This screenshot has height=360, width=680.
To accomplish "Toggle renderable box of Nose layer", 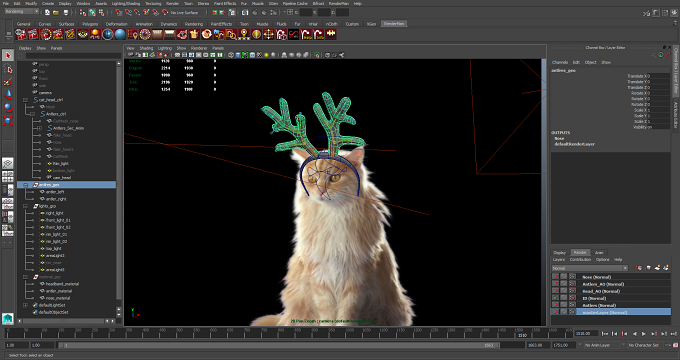I will (x=556, y=277).
